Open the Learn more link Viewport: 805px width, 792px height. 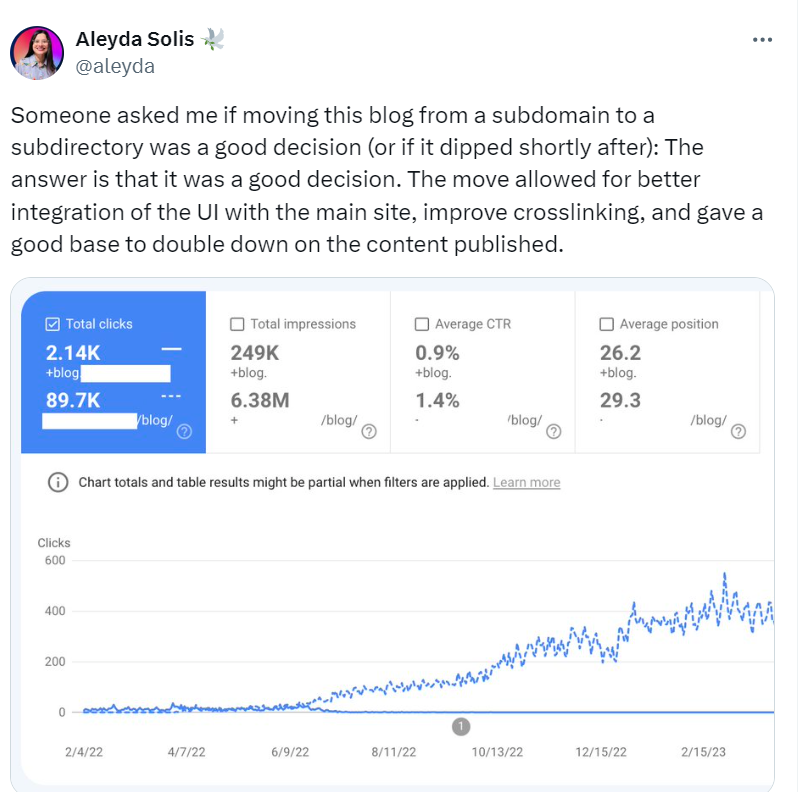(526, 482)
